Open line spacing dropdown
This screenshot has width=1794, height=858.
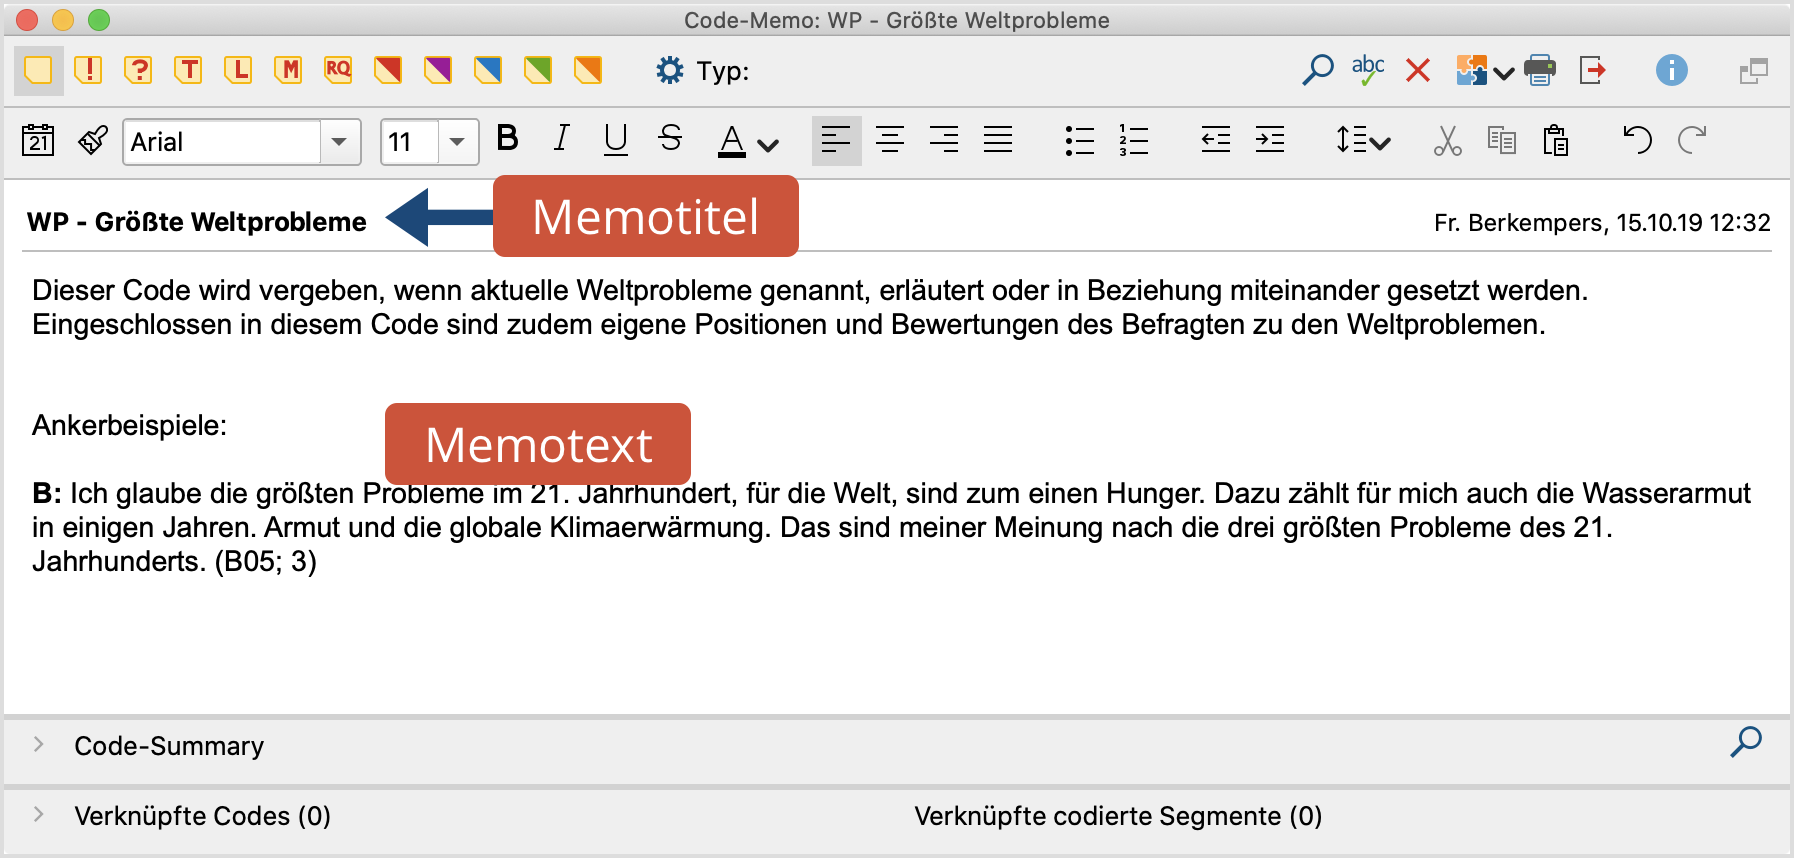pos(1363,140)
